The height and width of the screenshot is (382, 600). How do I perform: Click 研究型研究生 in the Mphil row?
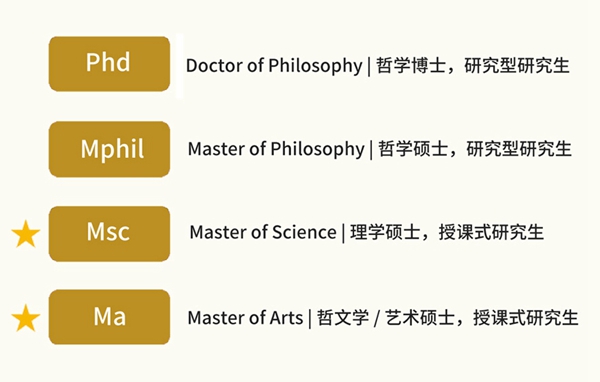(x=519, y=149)
